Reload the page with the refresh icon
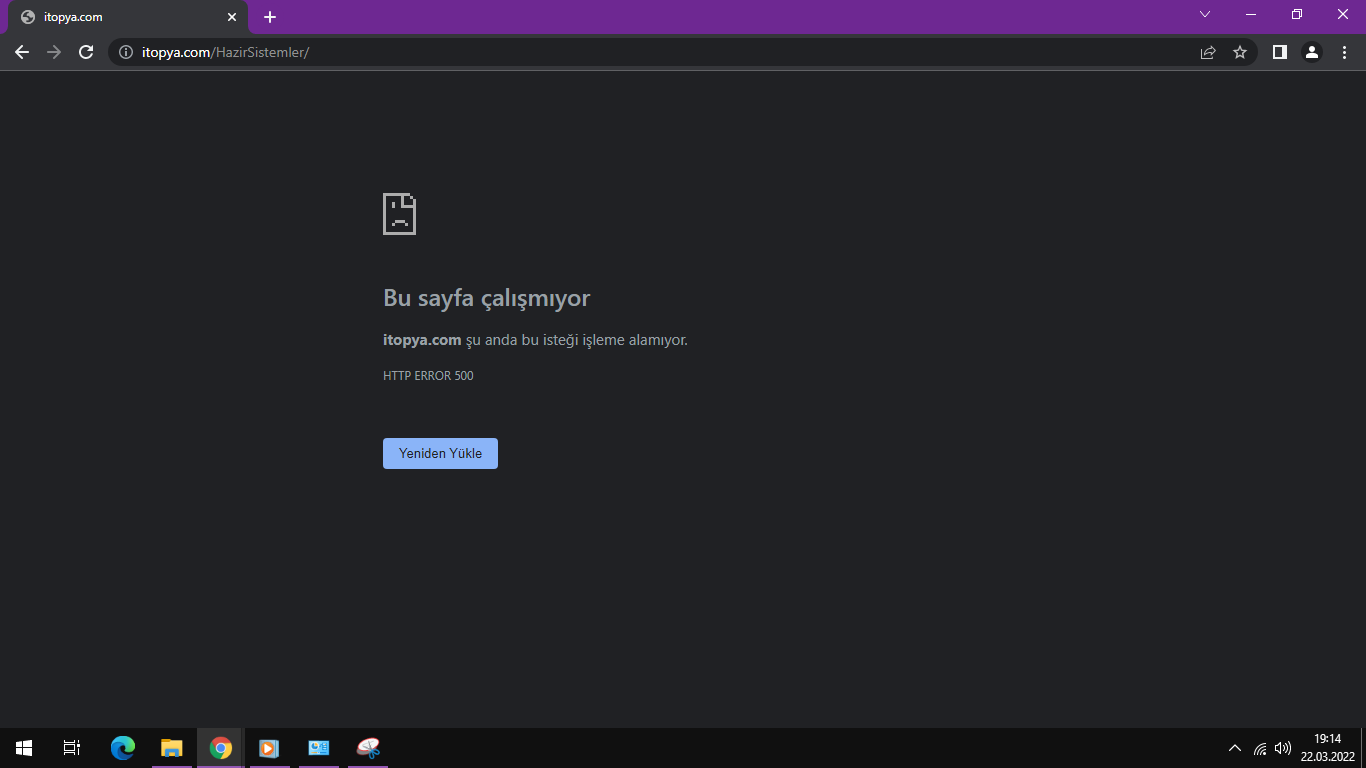1366x768 pixels. [x=86, y=52]
